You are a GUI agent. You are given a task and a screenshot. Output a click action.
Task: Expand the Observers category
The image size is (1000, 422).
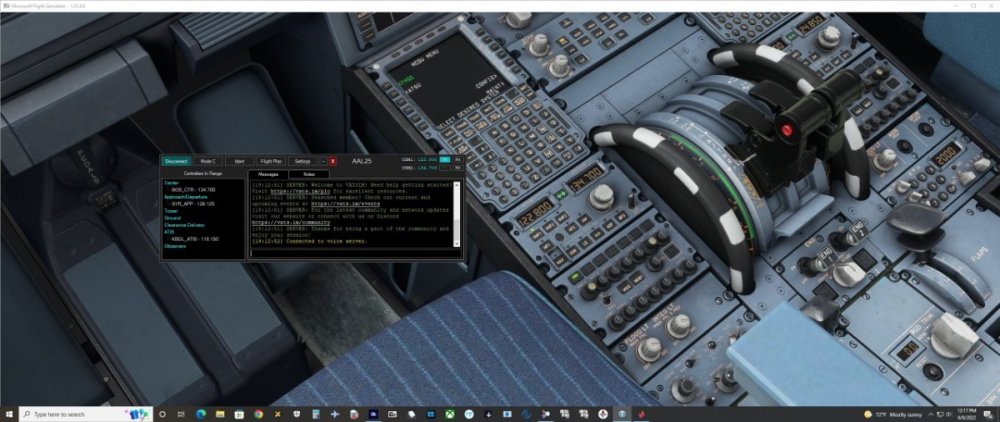[175, 246]
